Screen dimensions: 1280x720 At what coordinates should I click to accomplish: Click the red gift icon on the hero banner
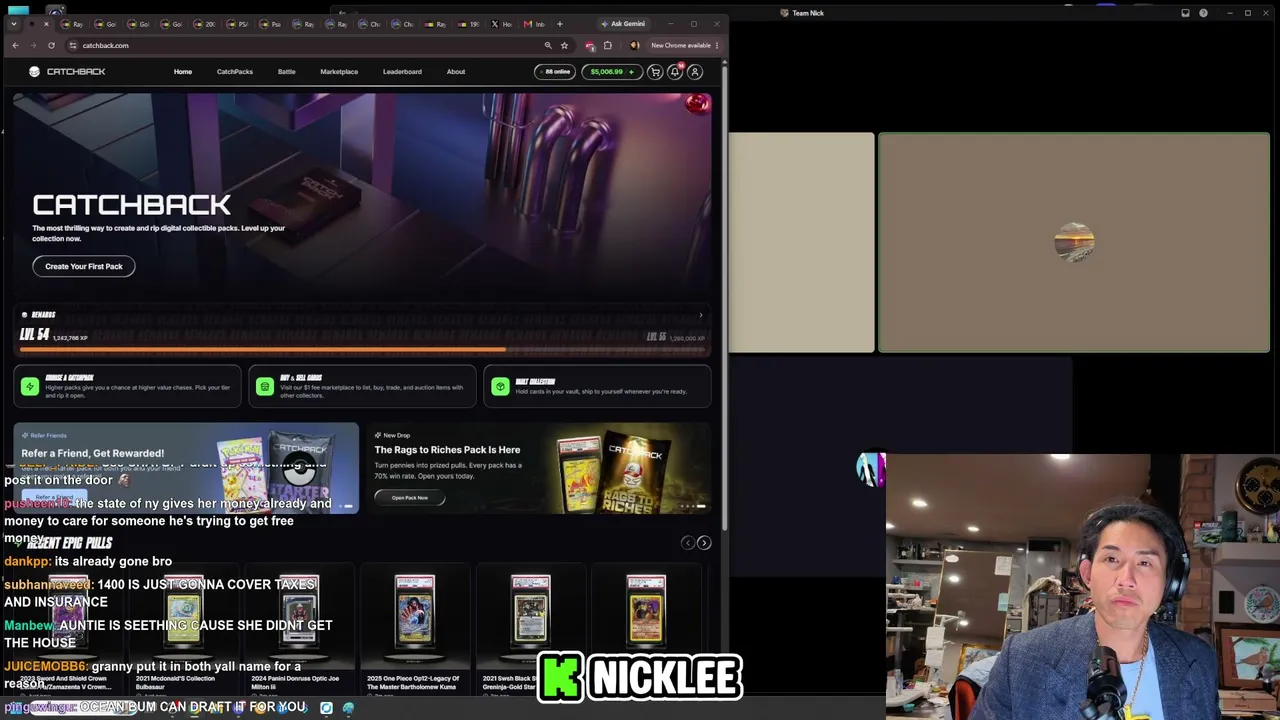[697, 103]
